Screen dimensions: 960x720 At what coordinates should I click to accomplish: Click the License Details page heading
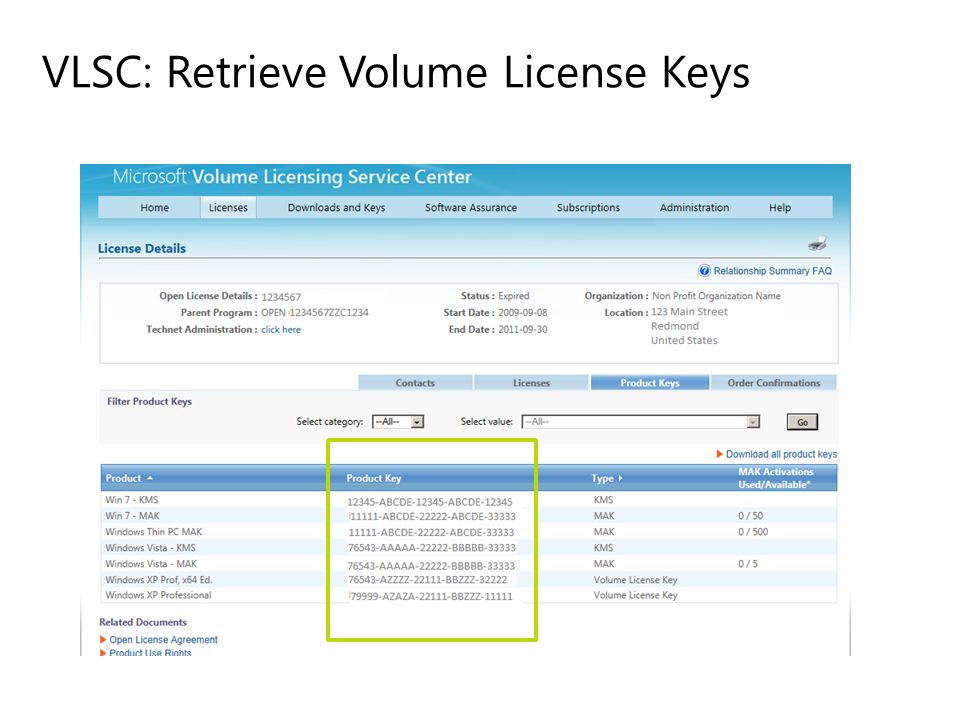click(142, 248)
